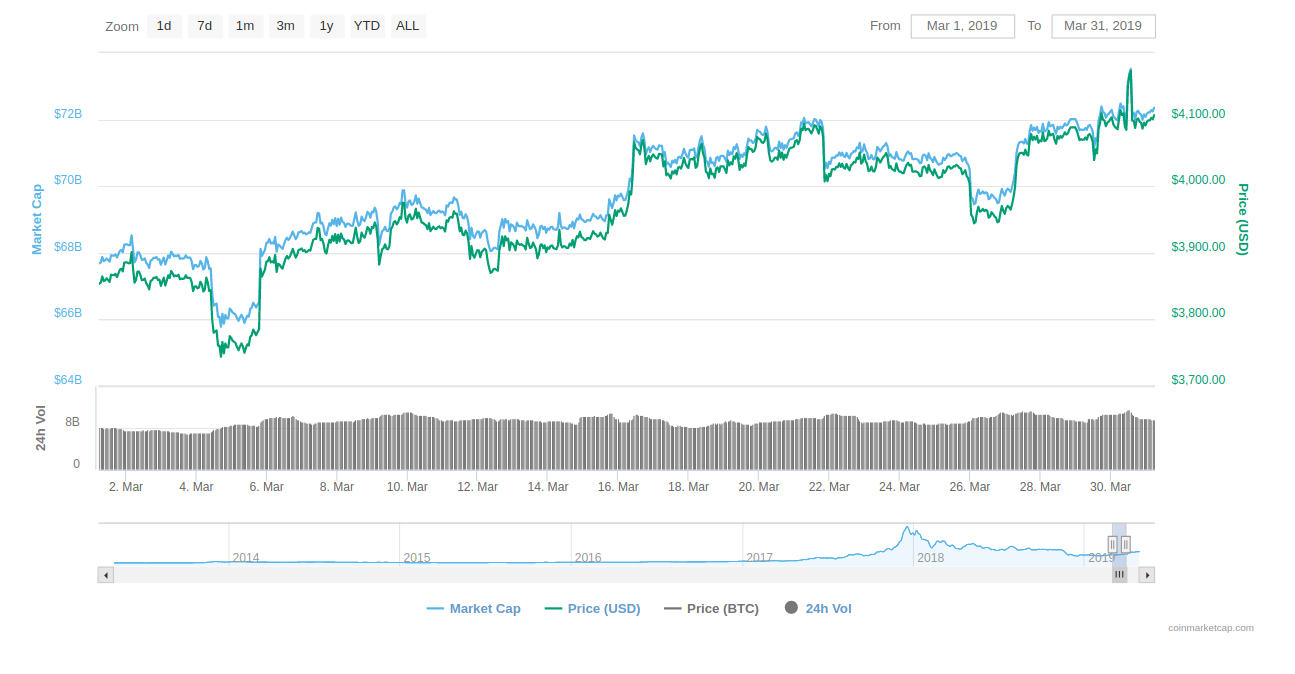Toggle Price (USD) series in legend
Image resolution: width=1295 pixels, height=674 pixels.
[x=593, y=608]
